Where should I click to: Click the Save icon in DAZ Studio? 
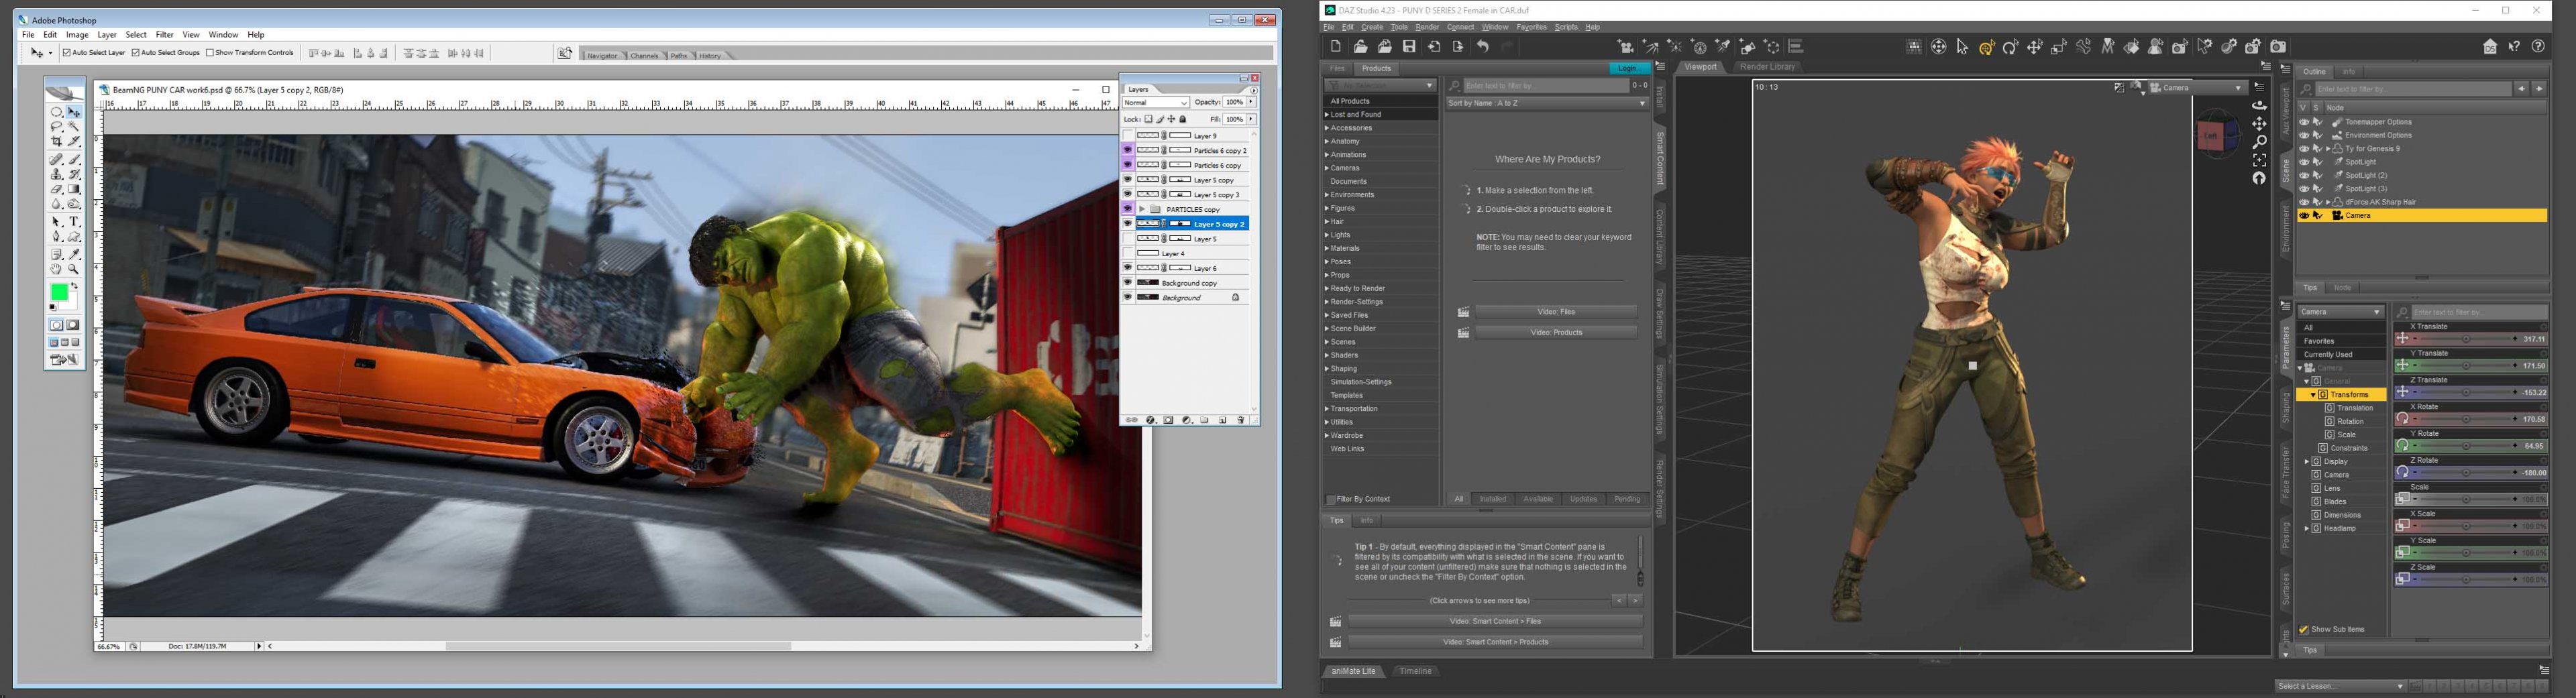(1409, 46)
